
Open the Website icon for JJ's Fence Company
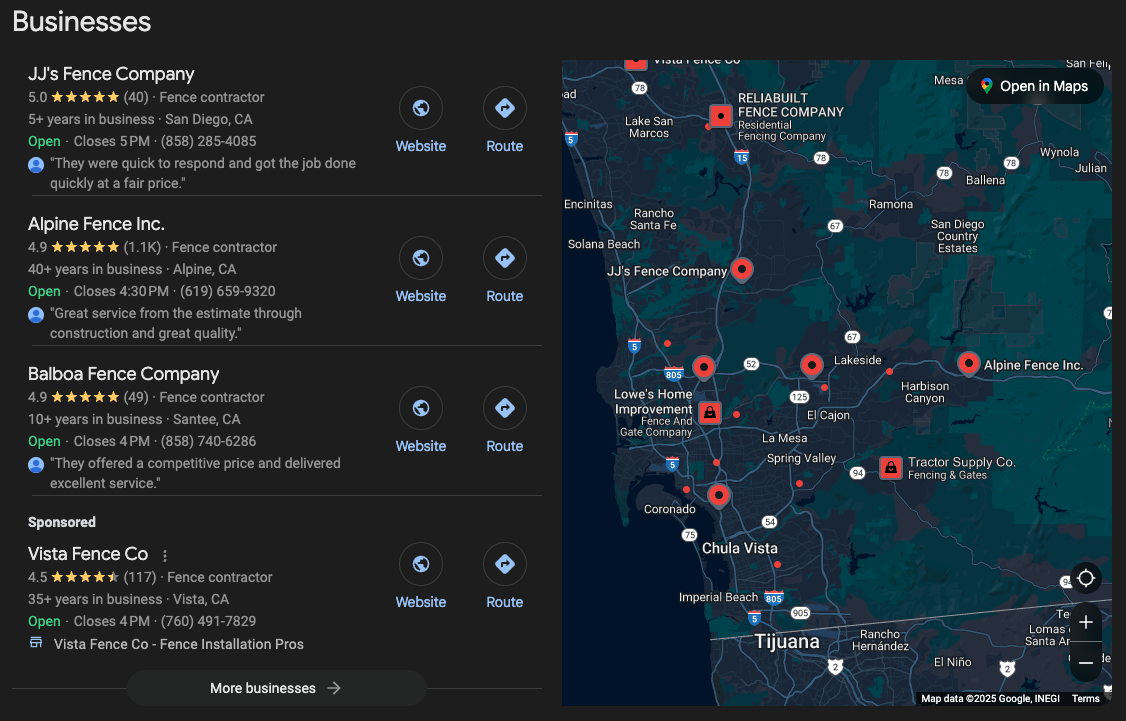click(x=420, y=107)
